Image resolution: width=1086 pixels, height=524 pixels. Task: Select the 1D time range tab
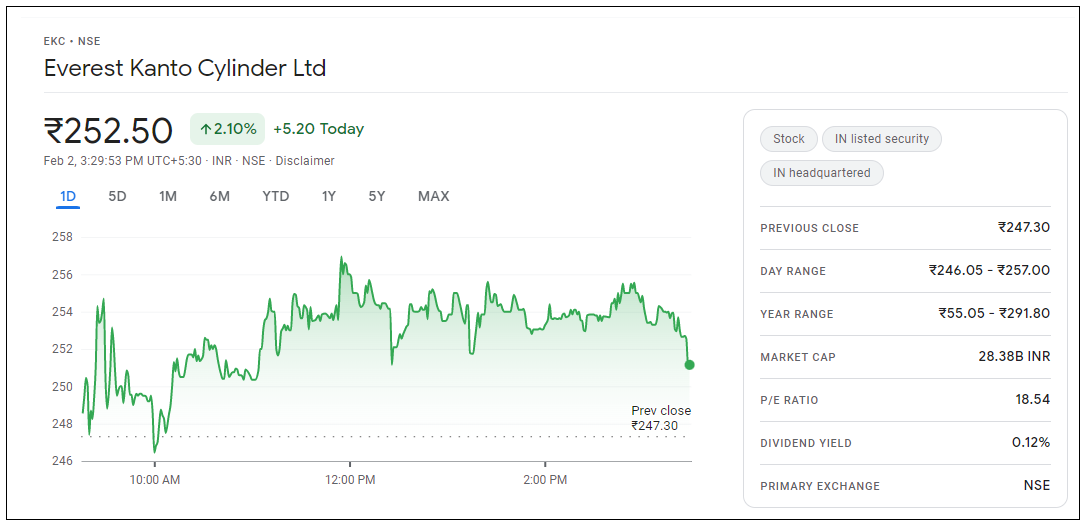point(68,197)
